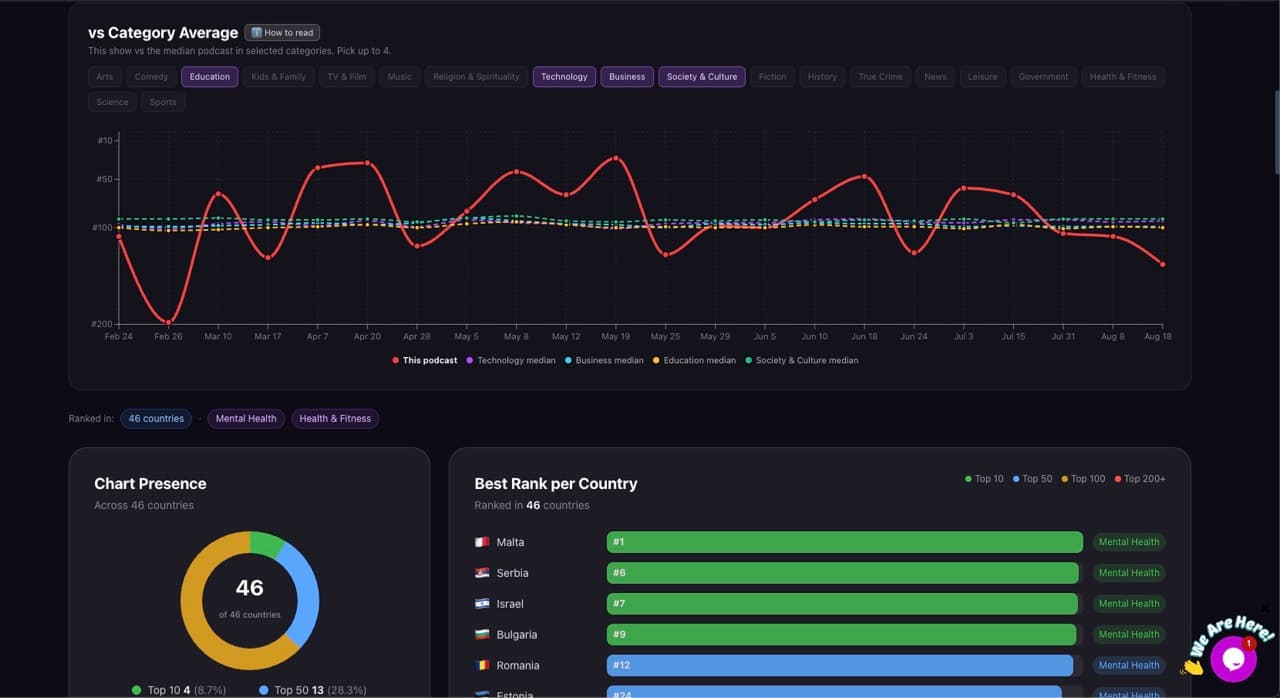This screenshot has width=1280, height=698.
Task: Toggle the Kids & Family category chip
Action: [x=279, y=77]
